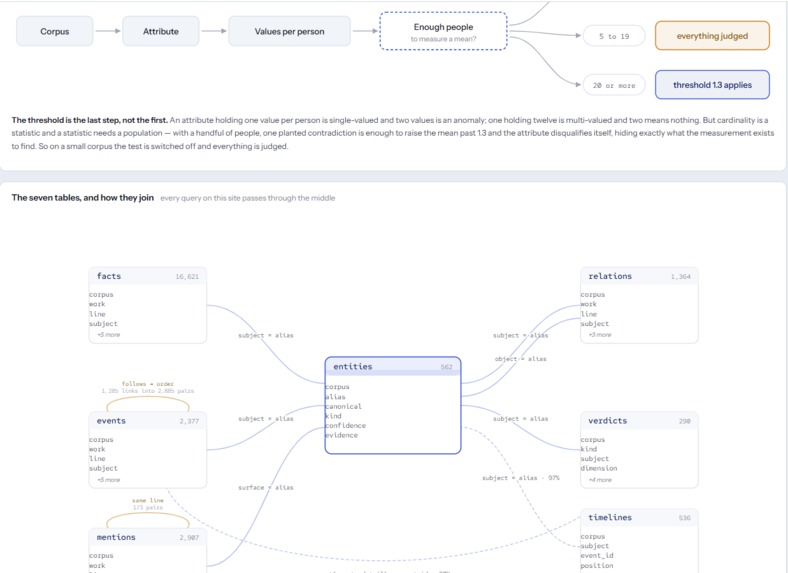This screenshot has width=788, height=573.
Task: Click the 'to measure a mean?' subtitle
Action: pyautogui.click(x=443, y=39)
